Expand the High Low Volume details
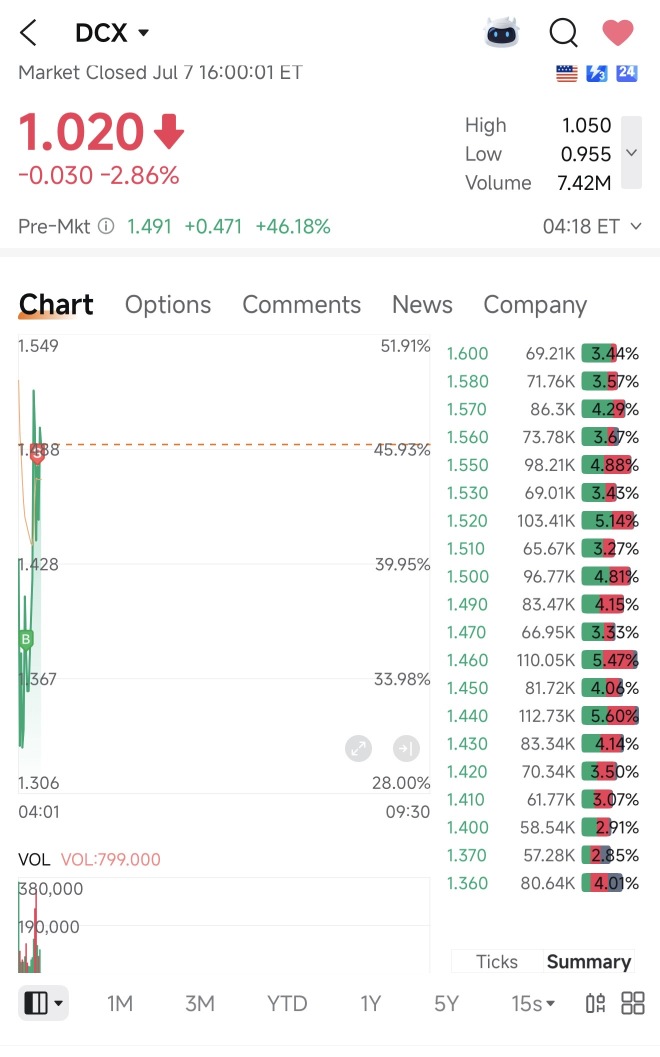The image size is (660, 1057). tap(632, 153)
